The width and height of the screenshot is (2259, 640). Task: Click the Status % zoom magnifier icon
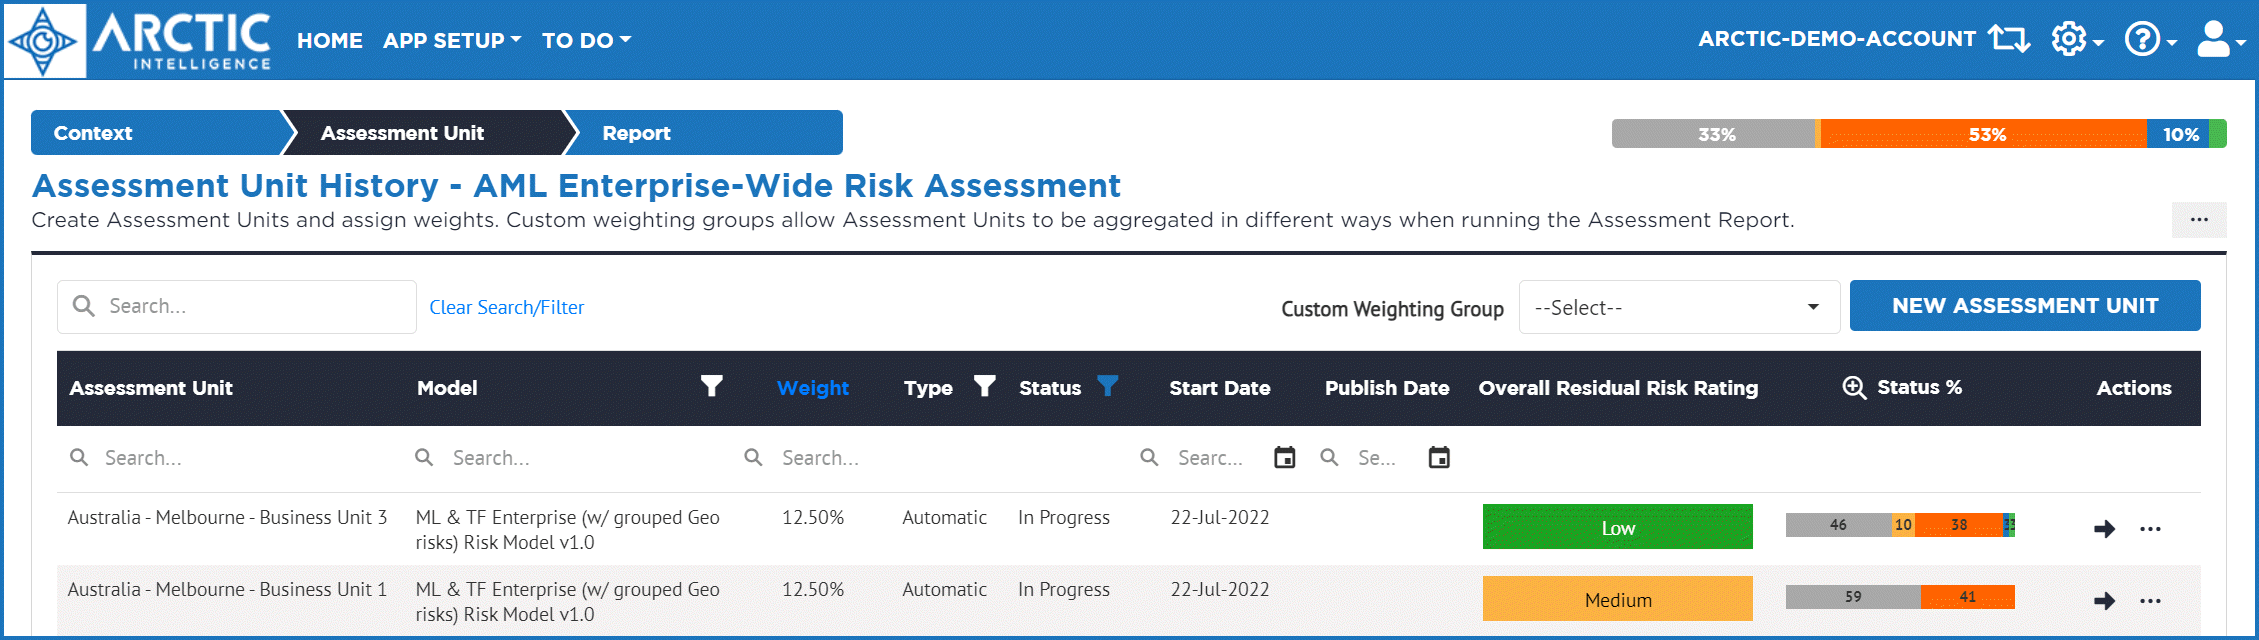1854,387
